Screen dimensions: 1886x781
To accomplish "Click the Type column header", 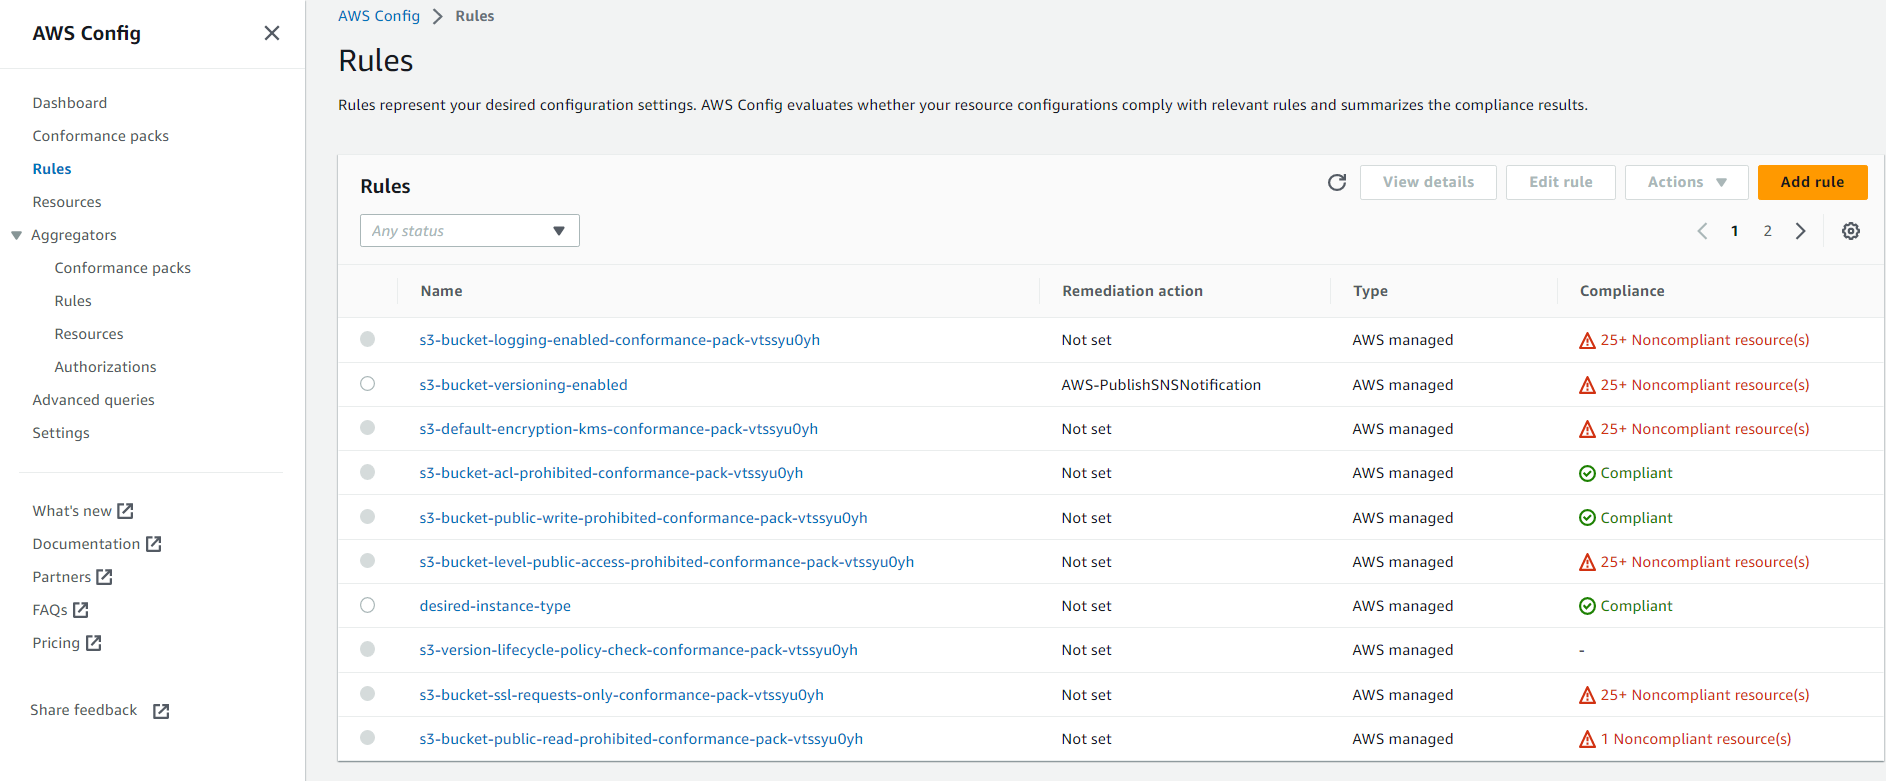I will coord(1370,291).
